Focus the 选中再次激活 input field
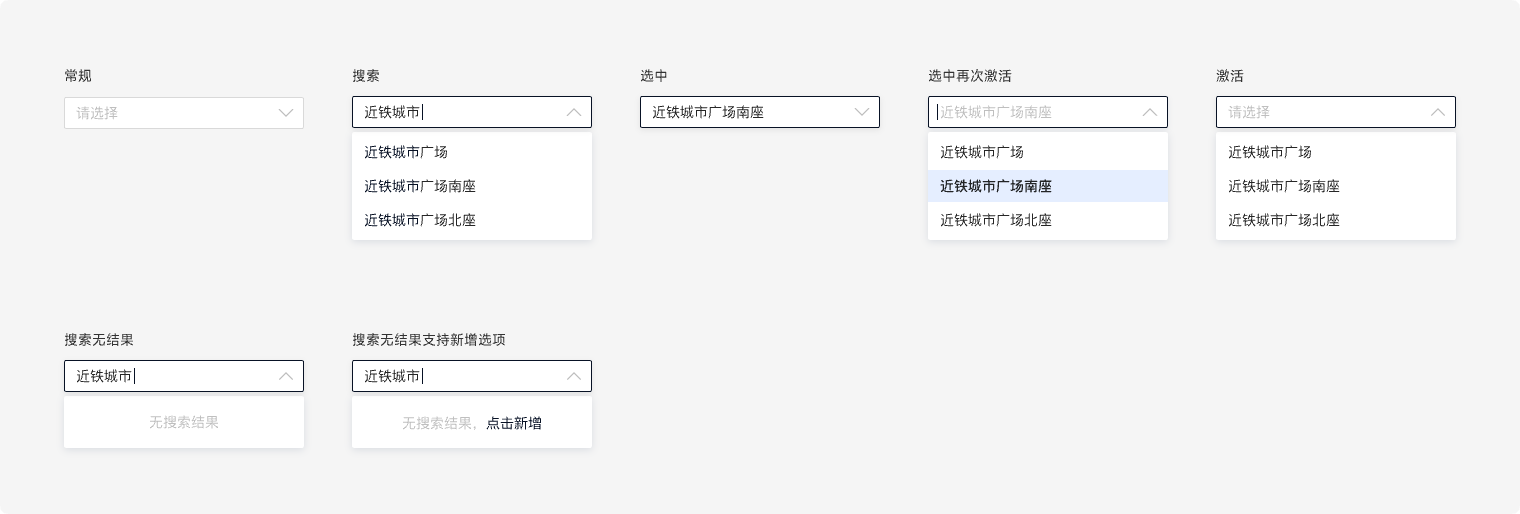 1030,113
